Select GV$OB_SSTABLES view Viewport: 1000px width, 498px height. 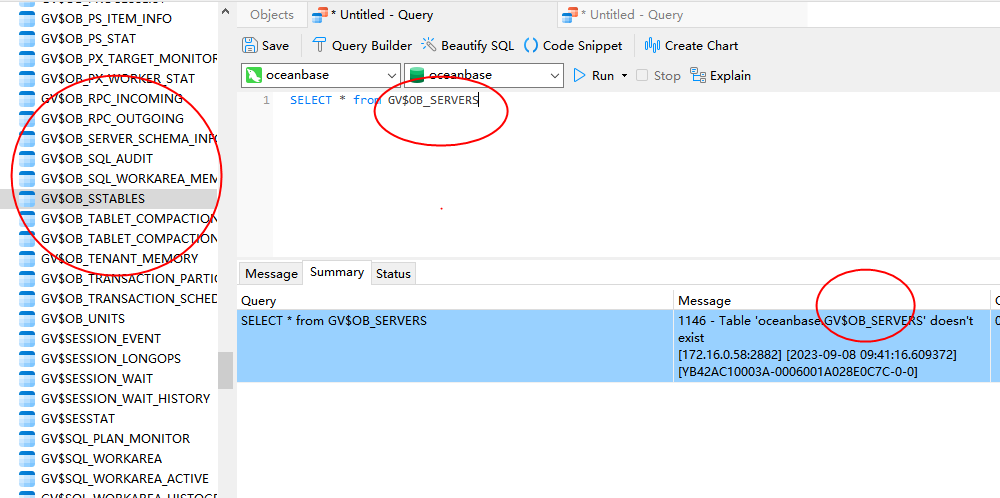pyautogui.click(x=93, y=199)
